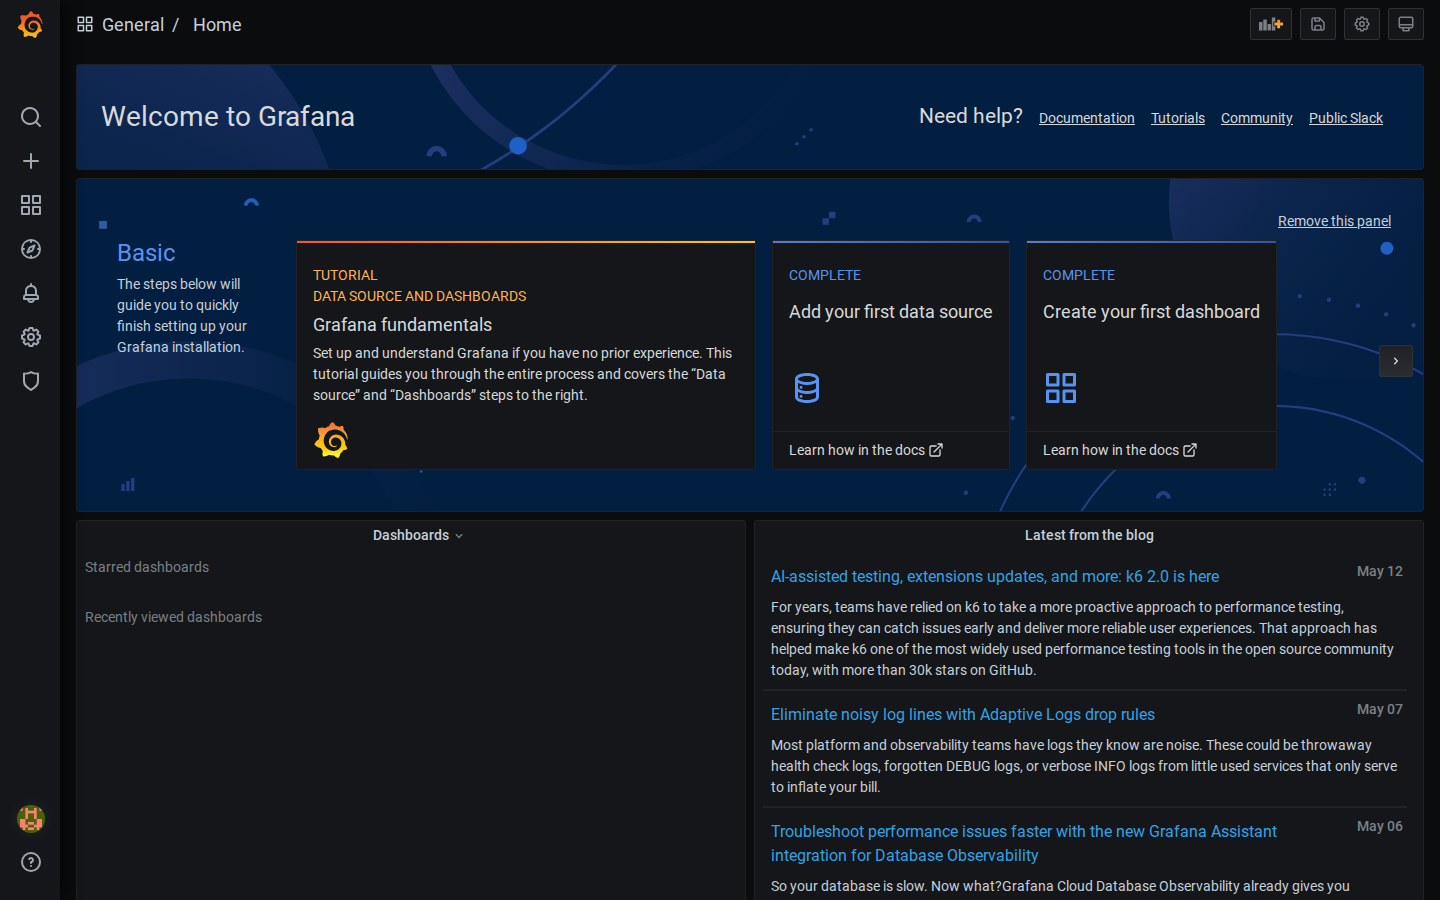
Task: Click the Welcome to Grafana heading
Action: pos(228,116)
